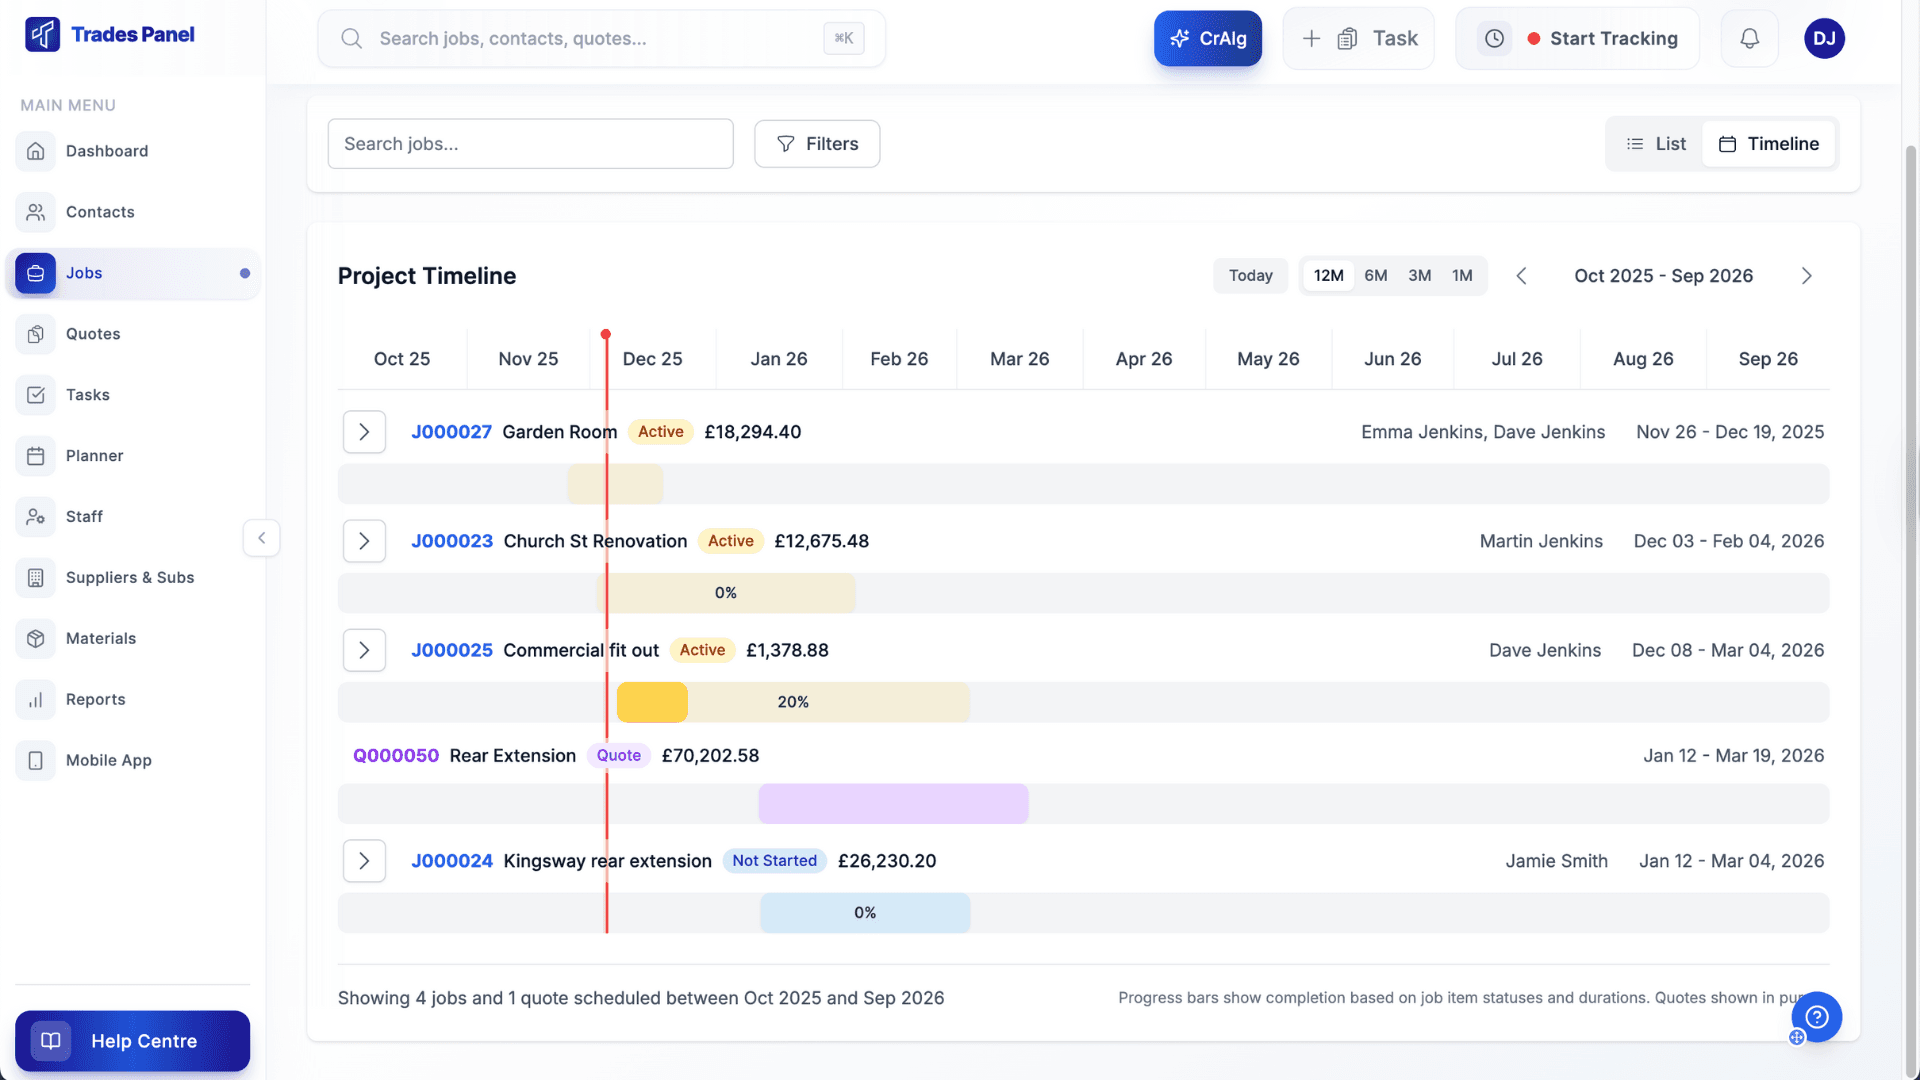
Task: Open the Jobs menu item
Action: [x=84, y=273]
